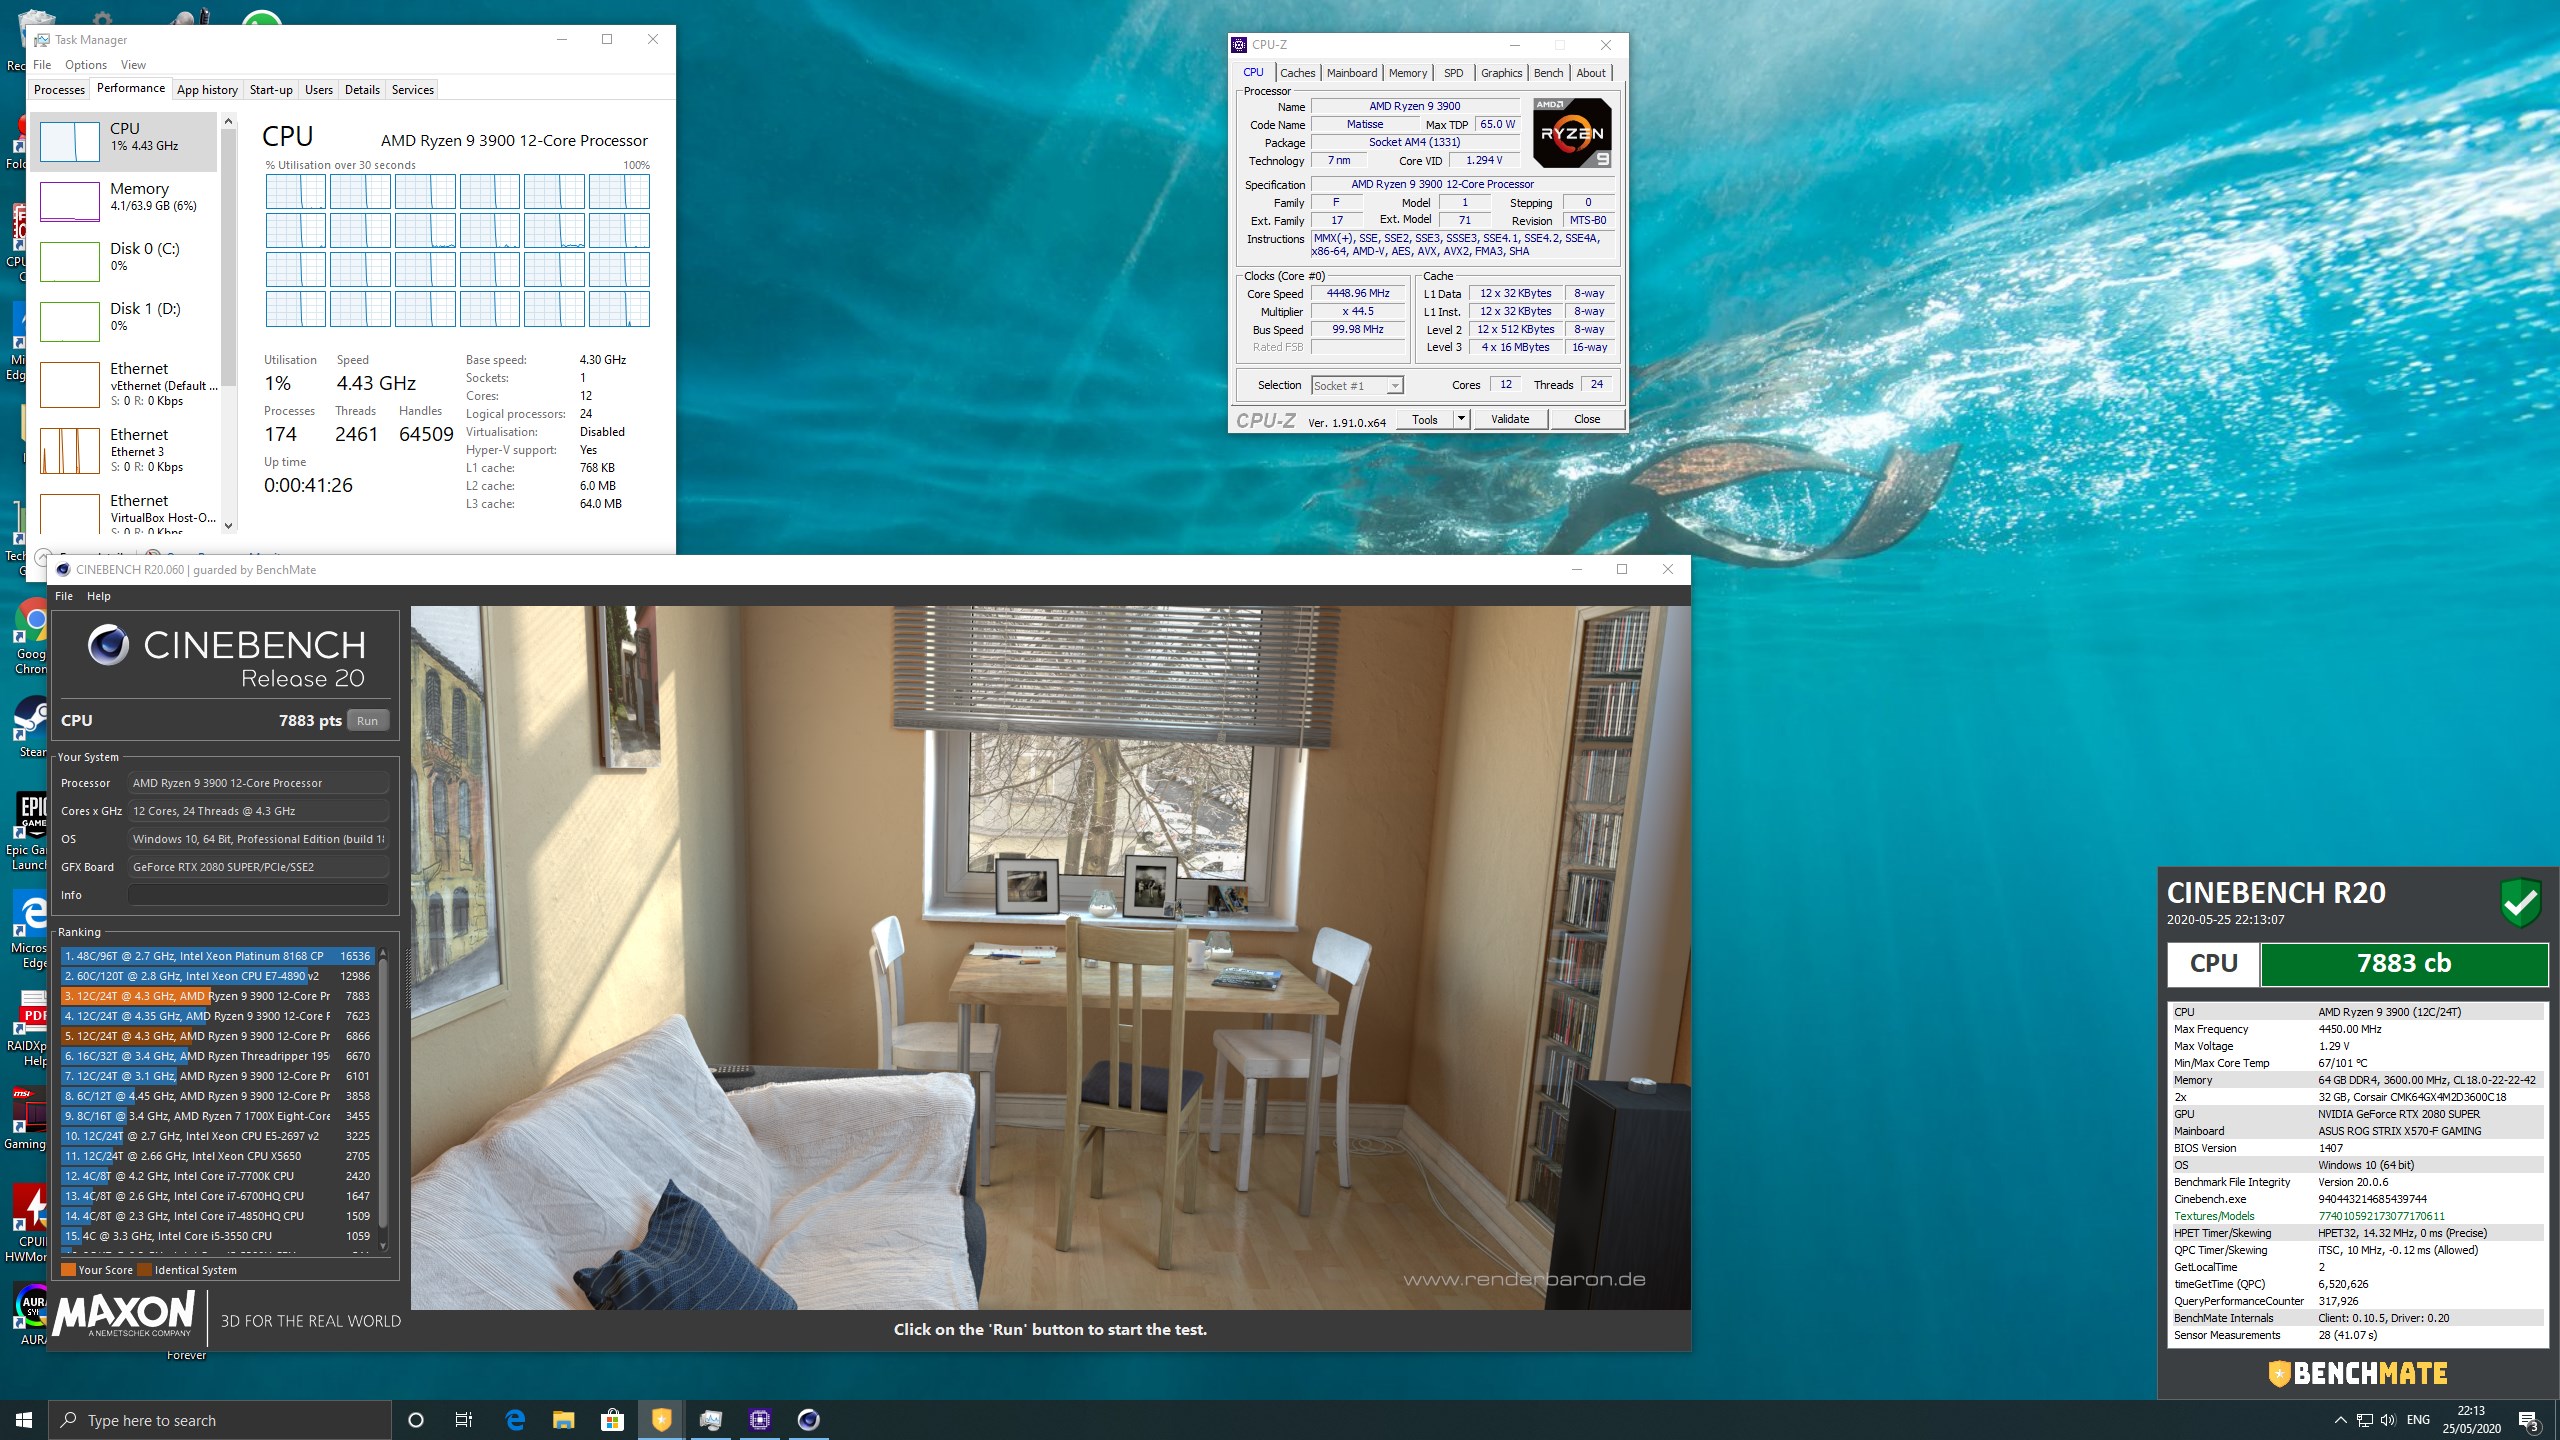The width and height of the screenshot is (2560, 1440).
Task: Select Ethernet 3 performance item
Action: coord(124,450)
